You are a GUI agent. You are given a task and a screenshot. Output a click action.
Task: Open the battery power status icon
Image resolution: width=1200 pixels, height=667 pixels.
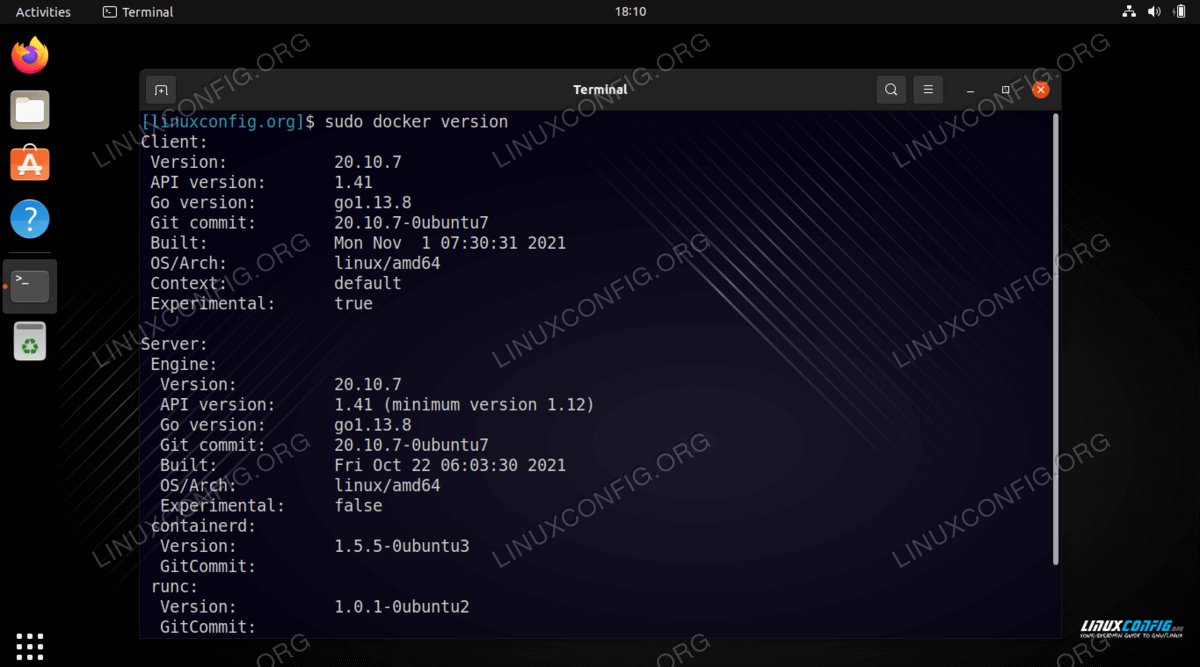pyautogui.click(x=1179, y=12)
